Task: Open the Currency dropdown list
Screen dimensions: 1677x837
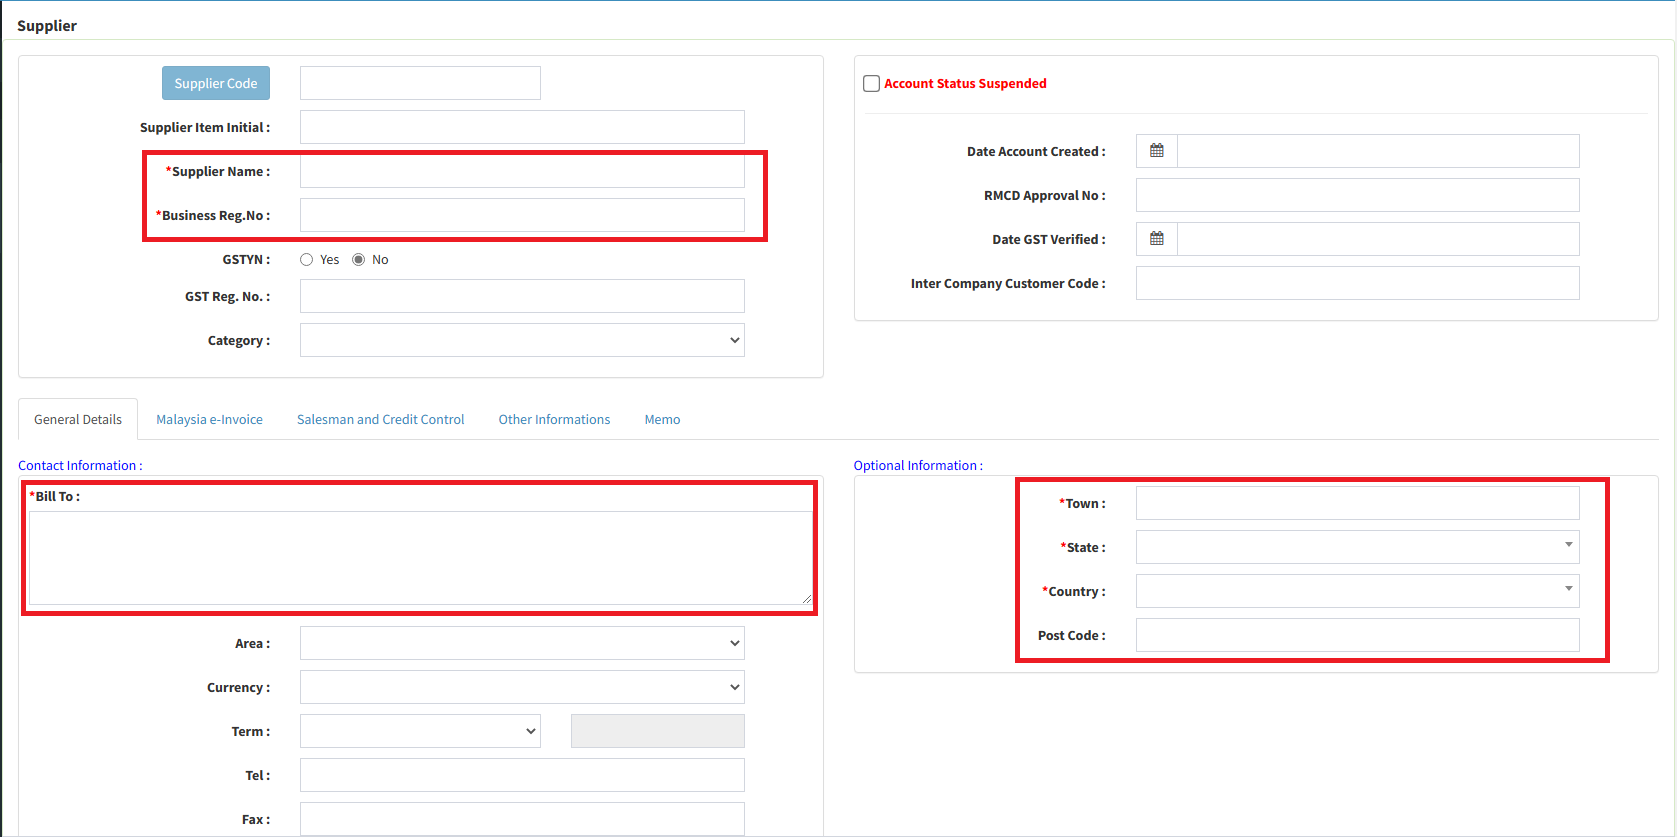Action: coord(522,687)
